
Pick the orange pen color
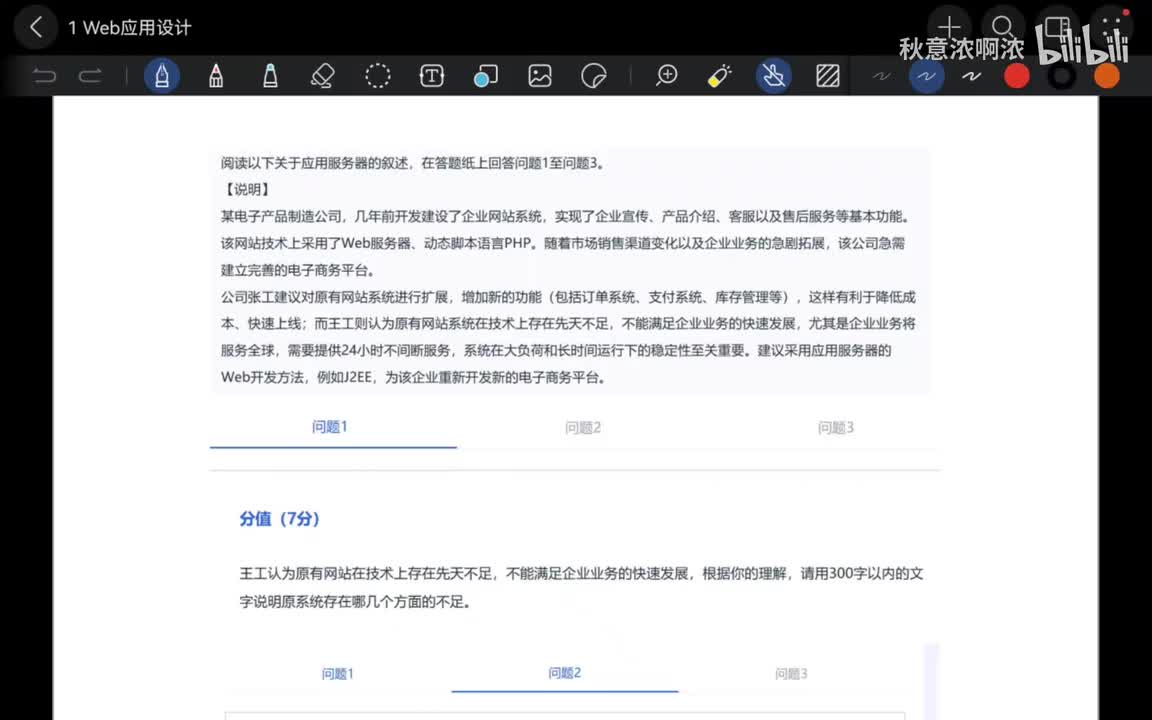pos(1106,76)
